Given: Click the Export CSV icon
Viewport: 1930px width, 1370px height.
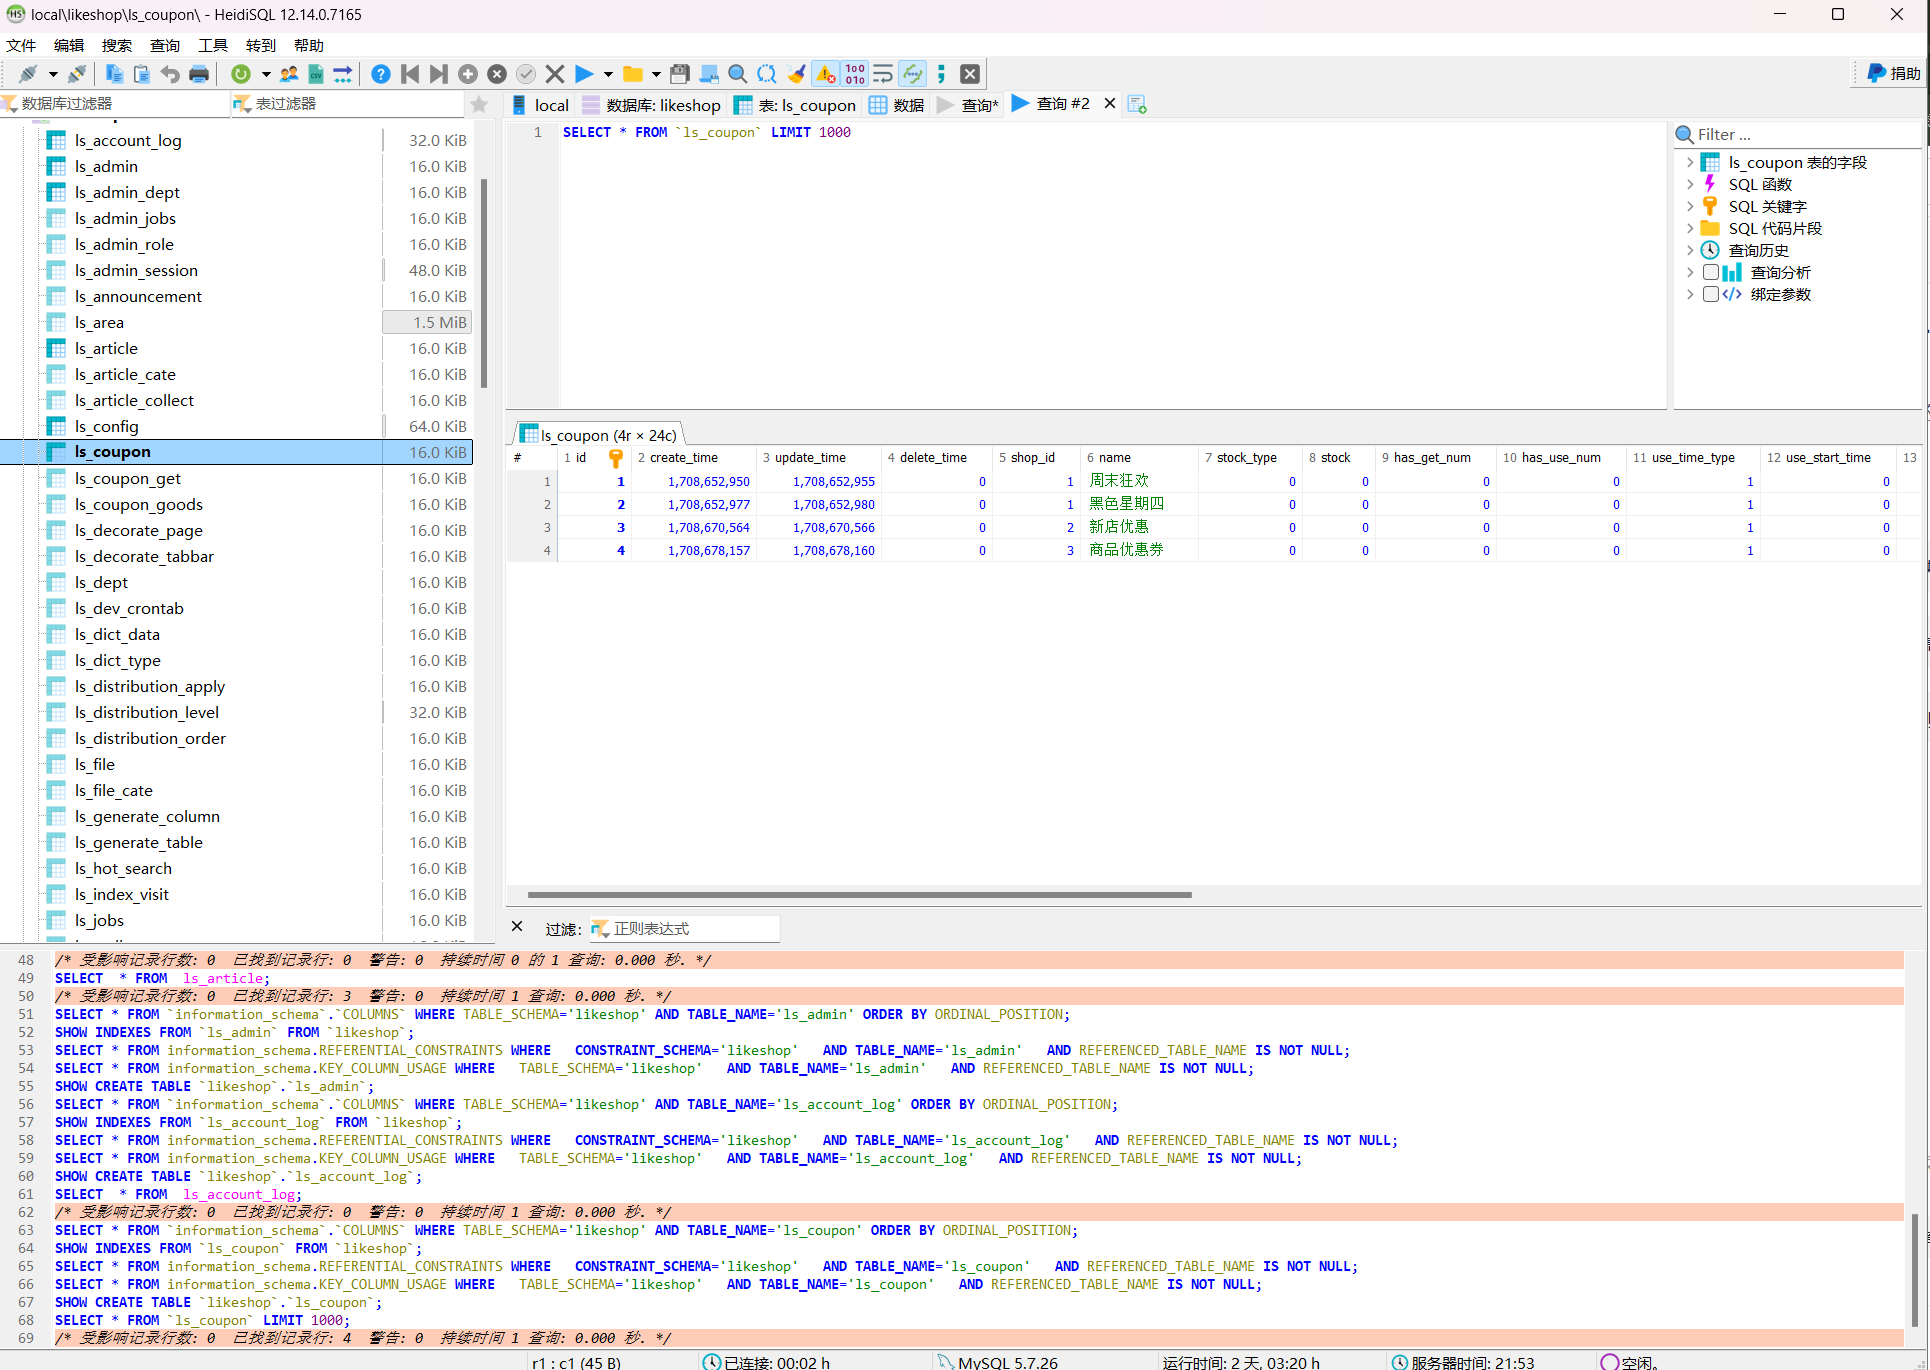Looking at the screenshot, I should coord(316,74).
